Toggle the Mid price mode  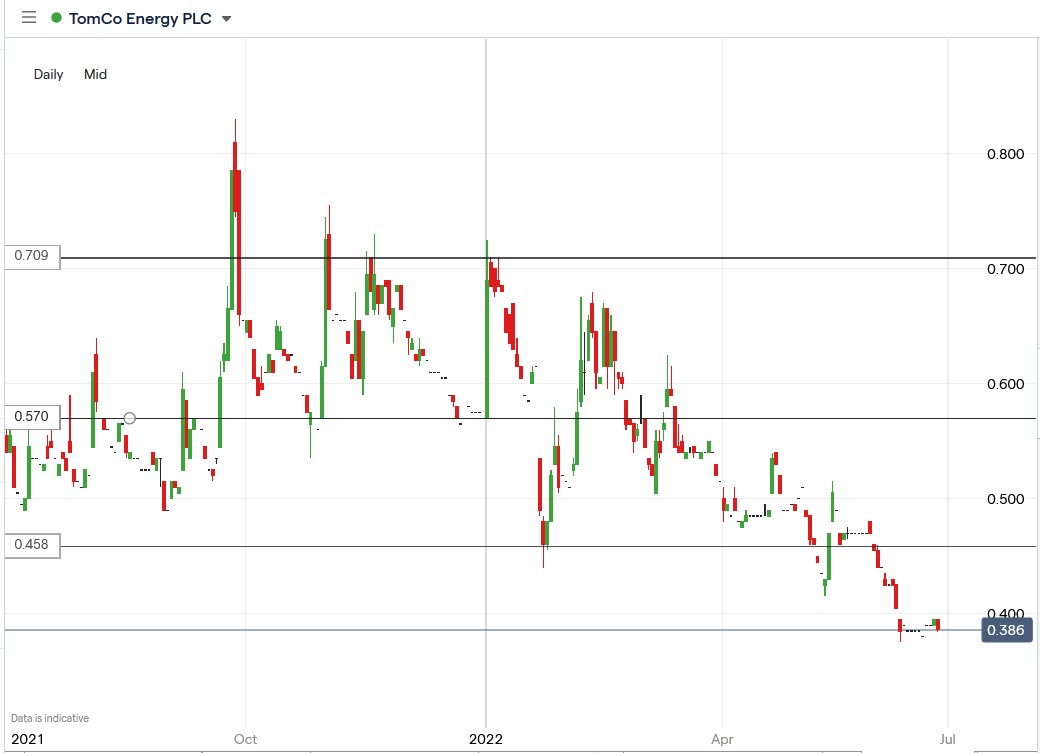click(x=95, y=74)
